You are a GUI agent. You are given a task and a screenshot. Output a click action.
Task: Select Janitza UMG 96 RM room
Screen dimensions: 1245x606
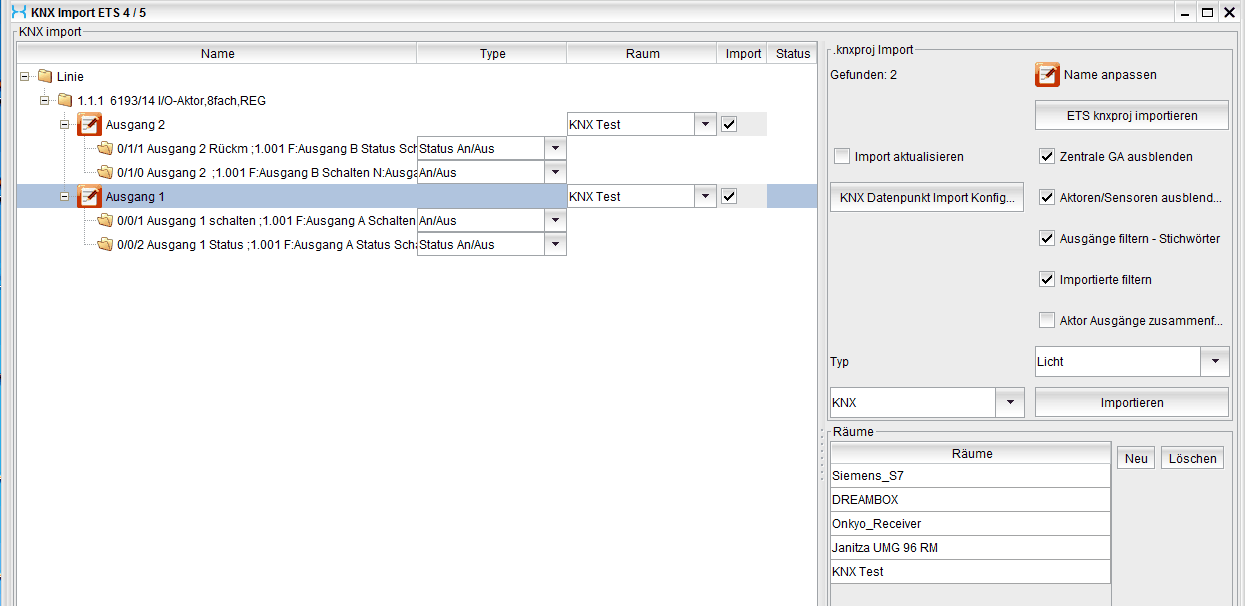point(971,547)
